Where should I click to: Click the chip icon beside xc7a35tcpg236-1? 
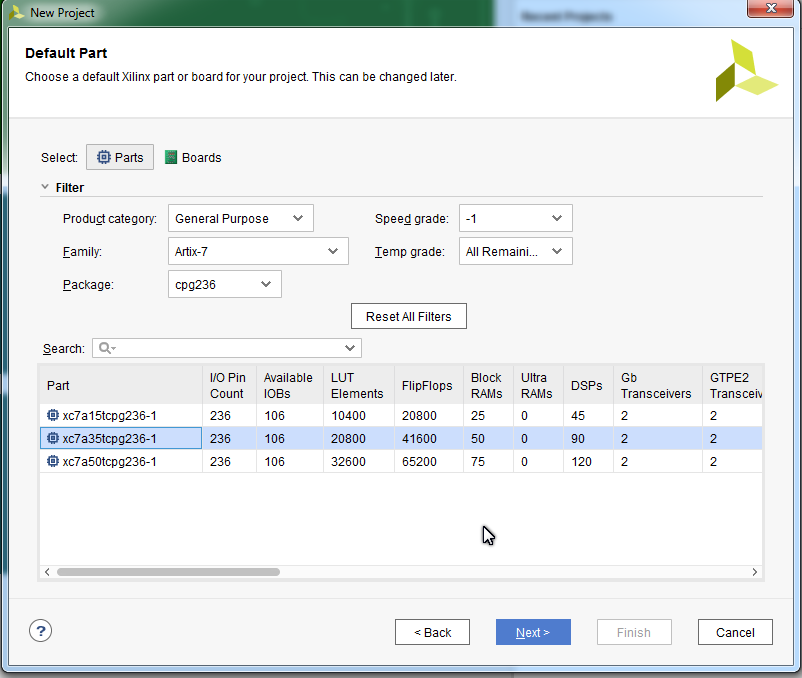click(x=53, y=438)
